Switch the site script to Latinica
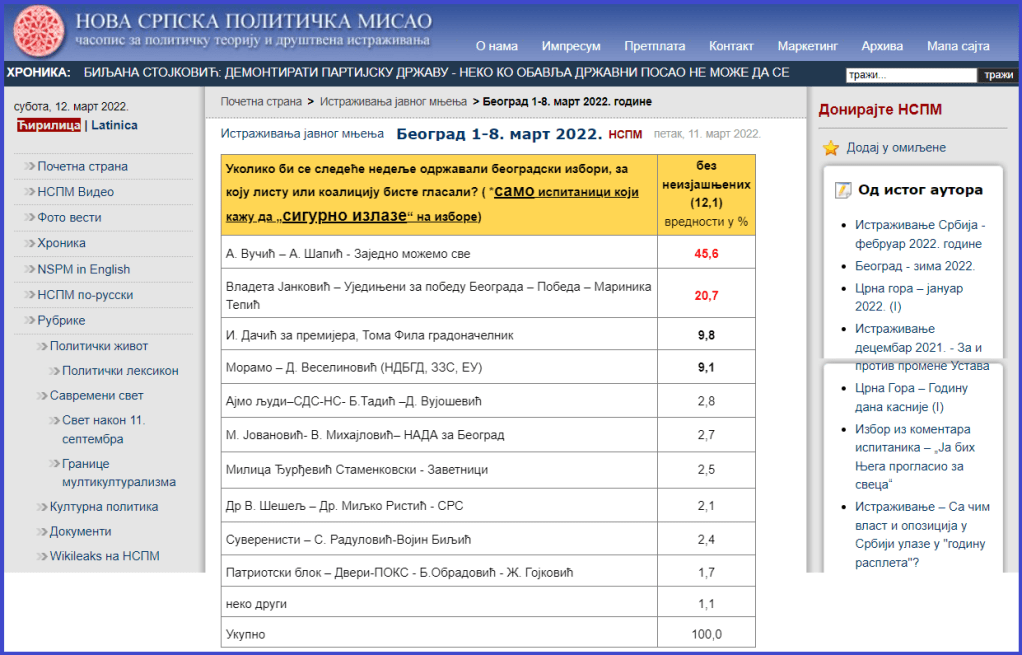The height and width of the screenshot is (655, 1022). point(114,125)
